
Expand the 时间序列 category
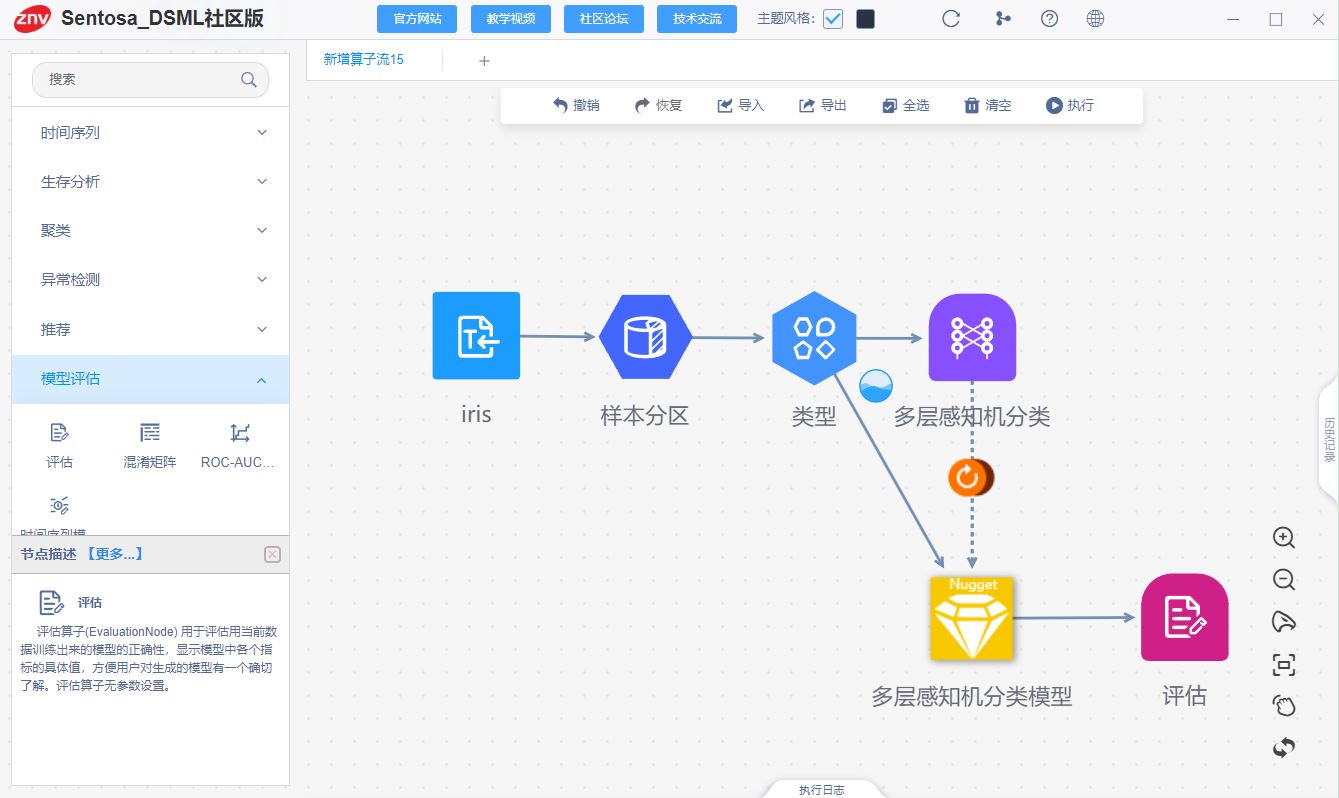(150, 132)
